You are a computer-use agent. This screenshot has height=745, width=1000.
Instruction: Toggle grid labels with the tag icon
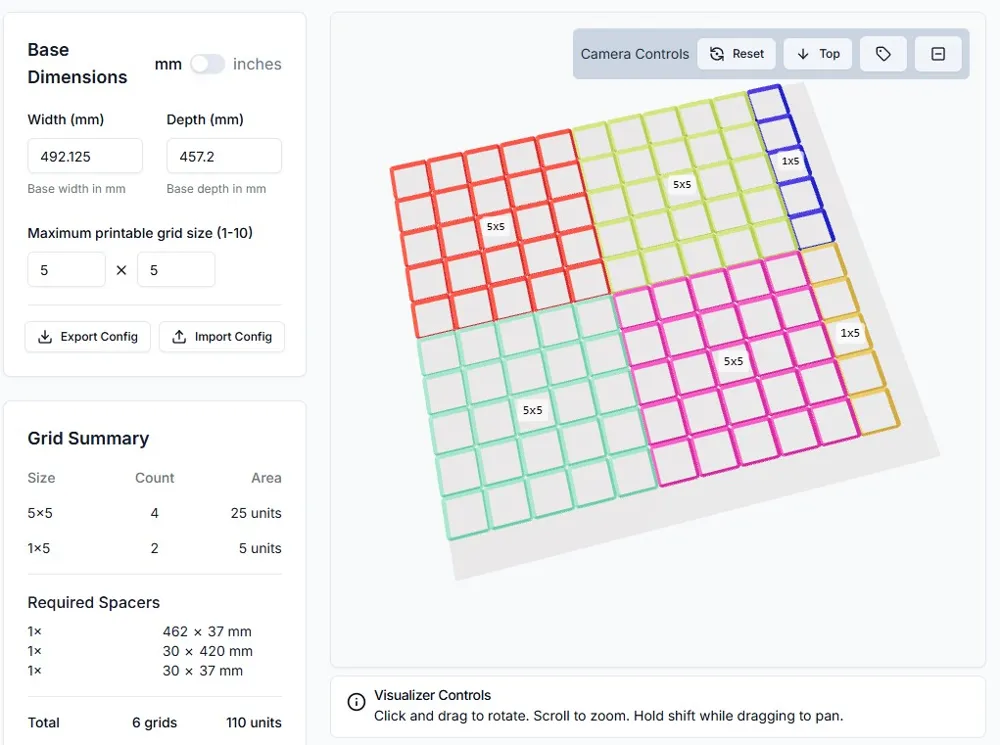click(x=883, y=54)
